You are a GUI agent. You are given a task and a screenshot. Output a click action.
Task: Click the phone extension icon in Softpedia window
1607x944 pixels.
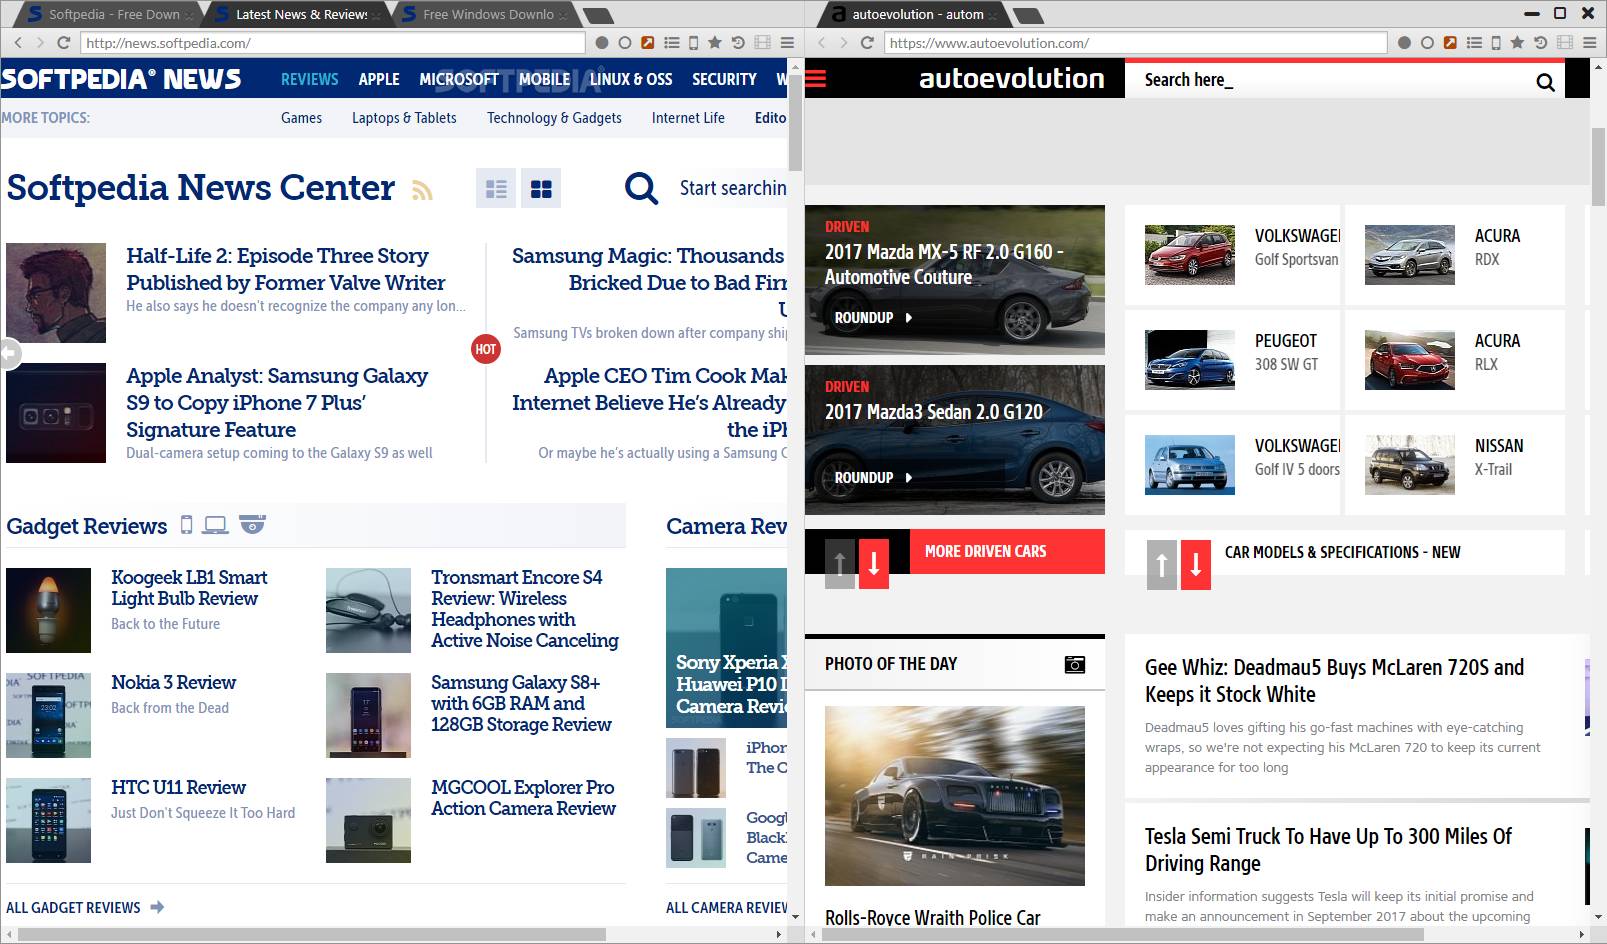point(694,43)
